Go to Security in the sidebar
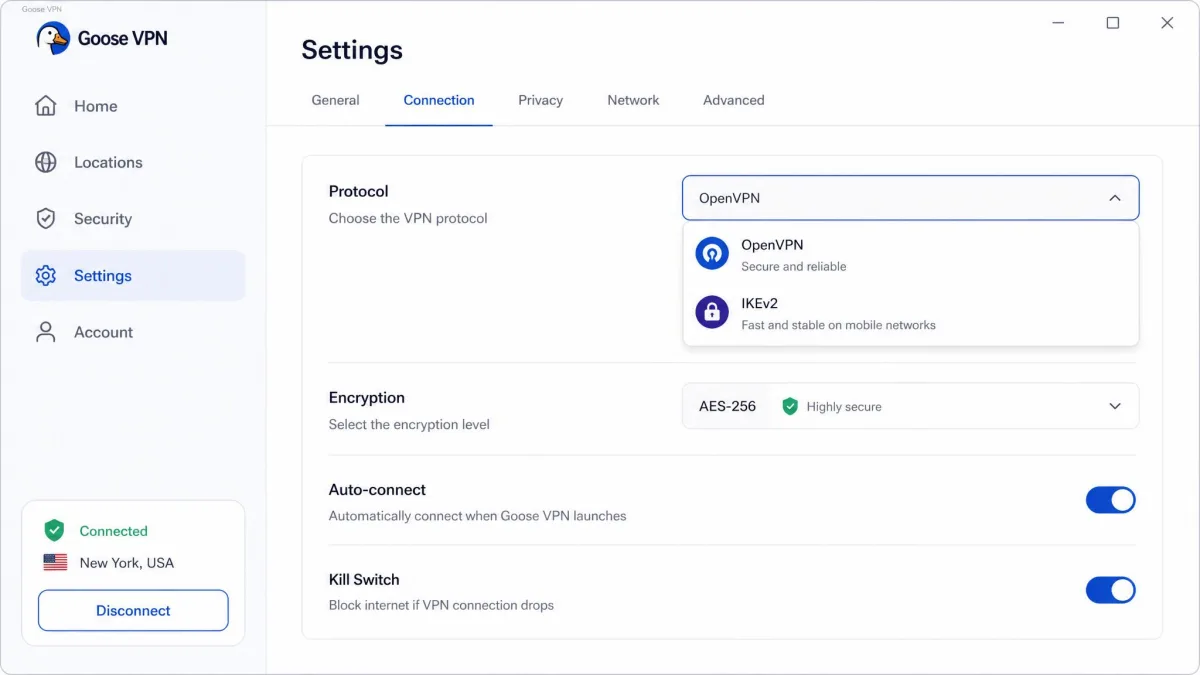Image resolution: width=1200 pixels, height=675 pixels. pos(133,219)
